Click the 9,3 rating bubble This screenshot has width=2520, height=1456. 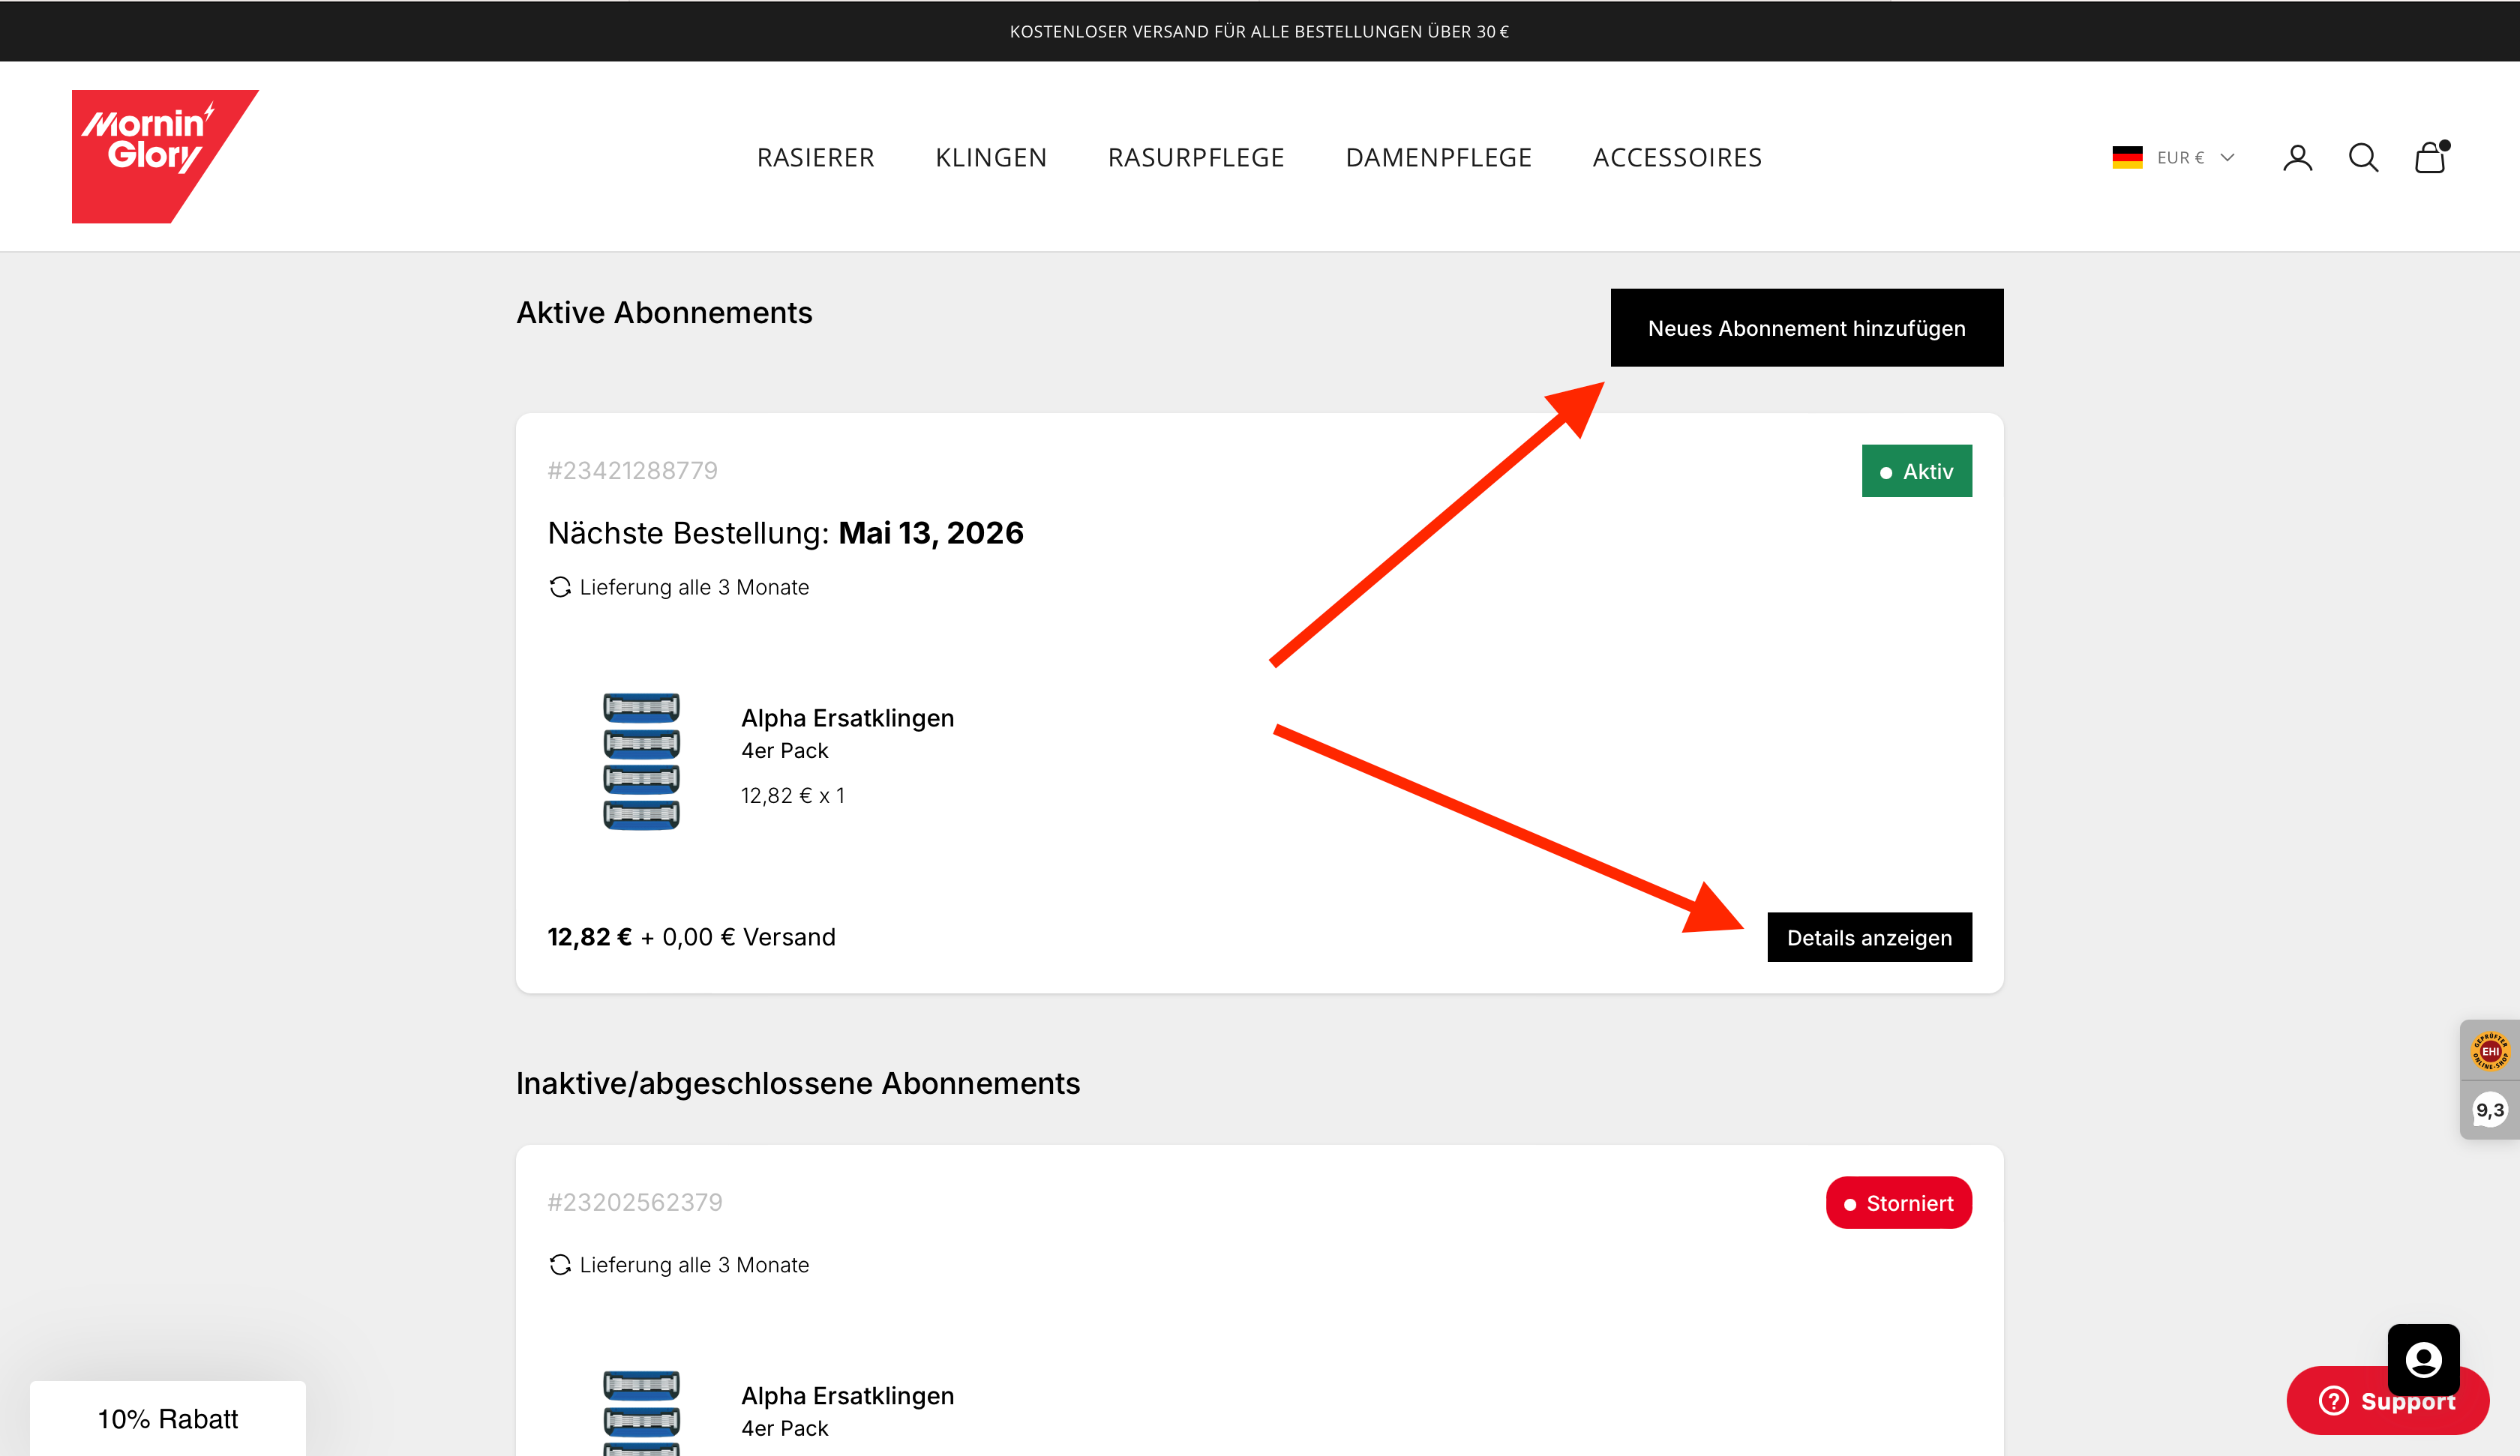click(x=2489, y=1110)
